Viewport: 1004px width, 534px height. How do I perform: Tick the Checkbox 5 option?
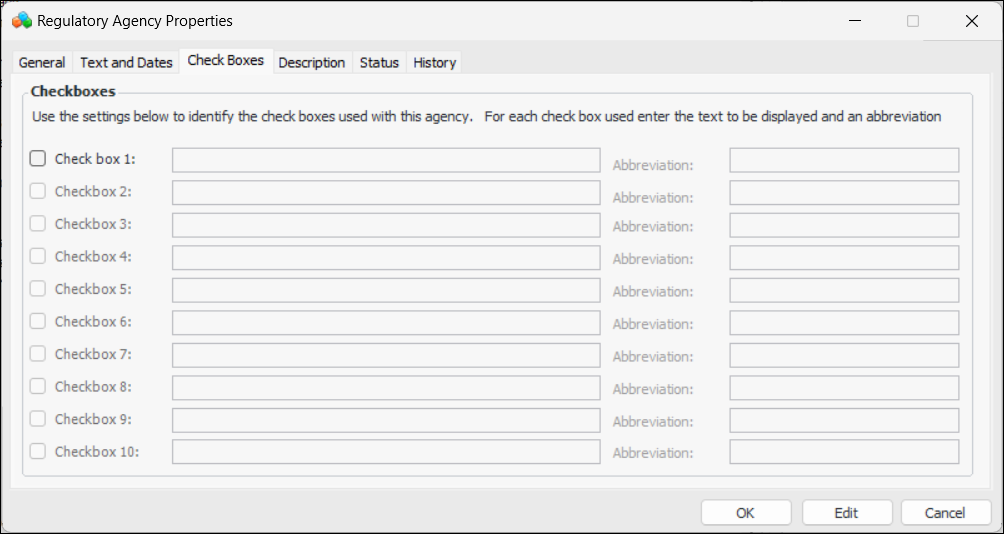38,289
